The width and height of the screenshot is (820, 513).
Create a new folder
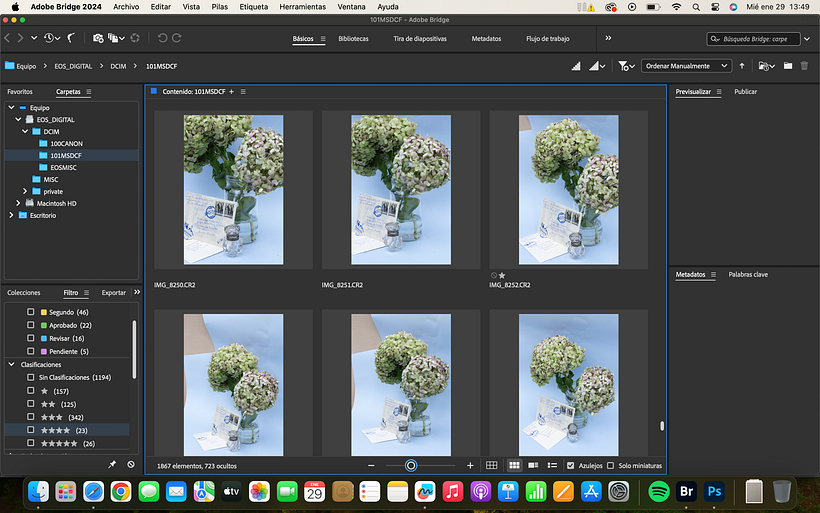pos(788,66)
